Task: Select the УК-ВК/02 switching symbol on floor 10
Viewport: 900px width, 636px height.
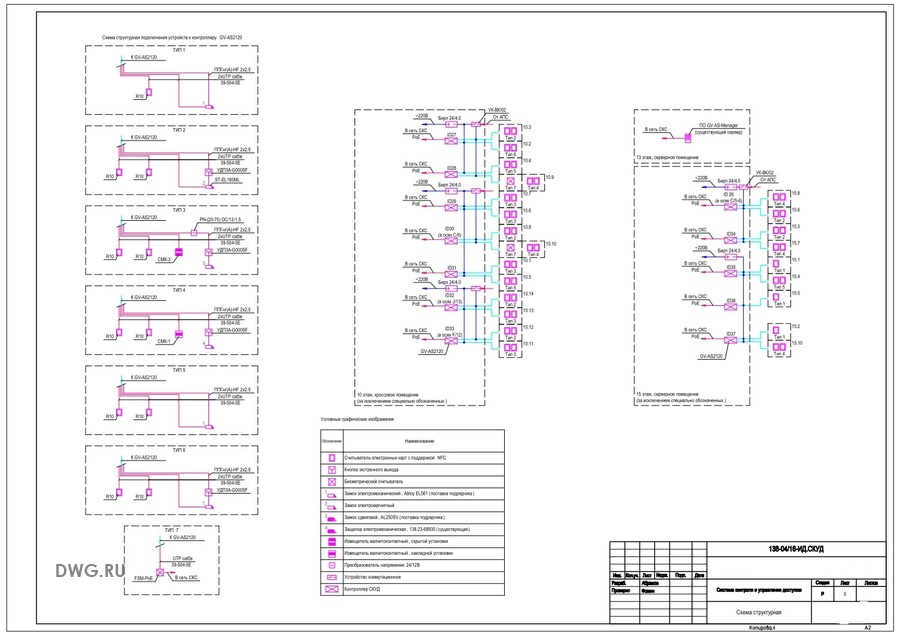Action: pyautogui.click(x=476, y=124)
